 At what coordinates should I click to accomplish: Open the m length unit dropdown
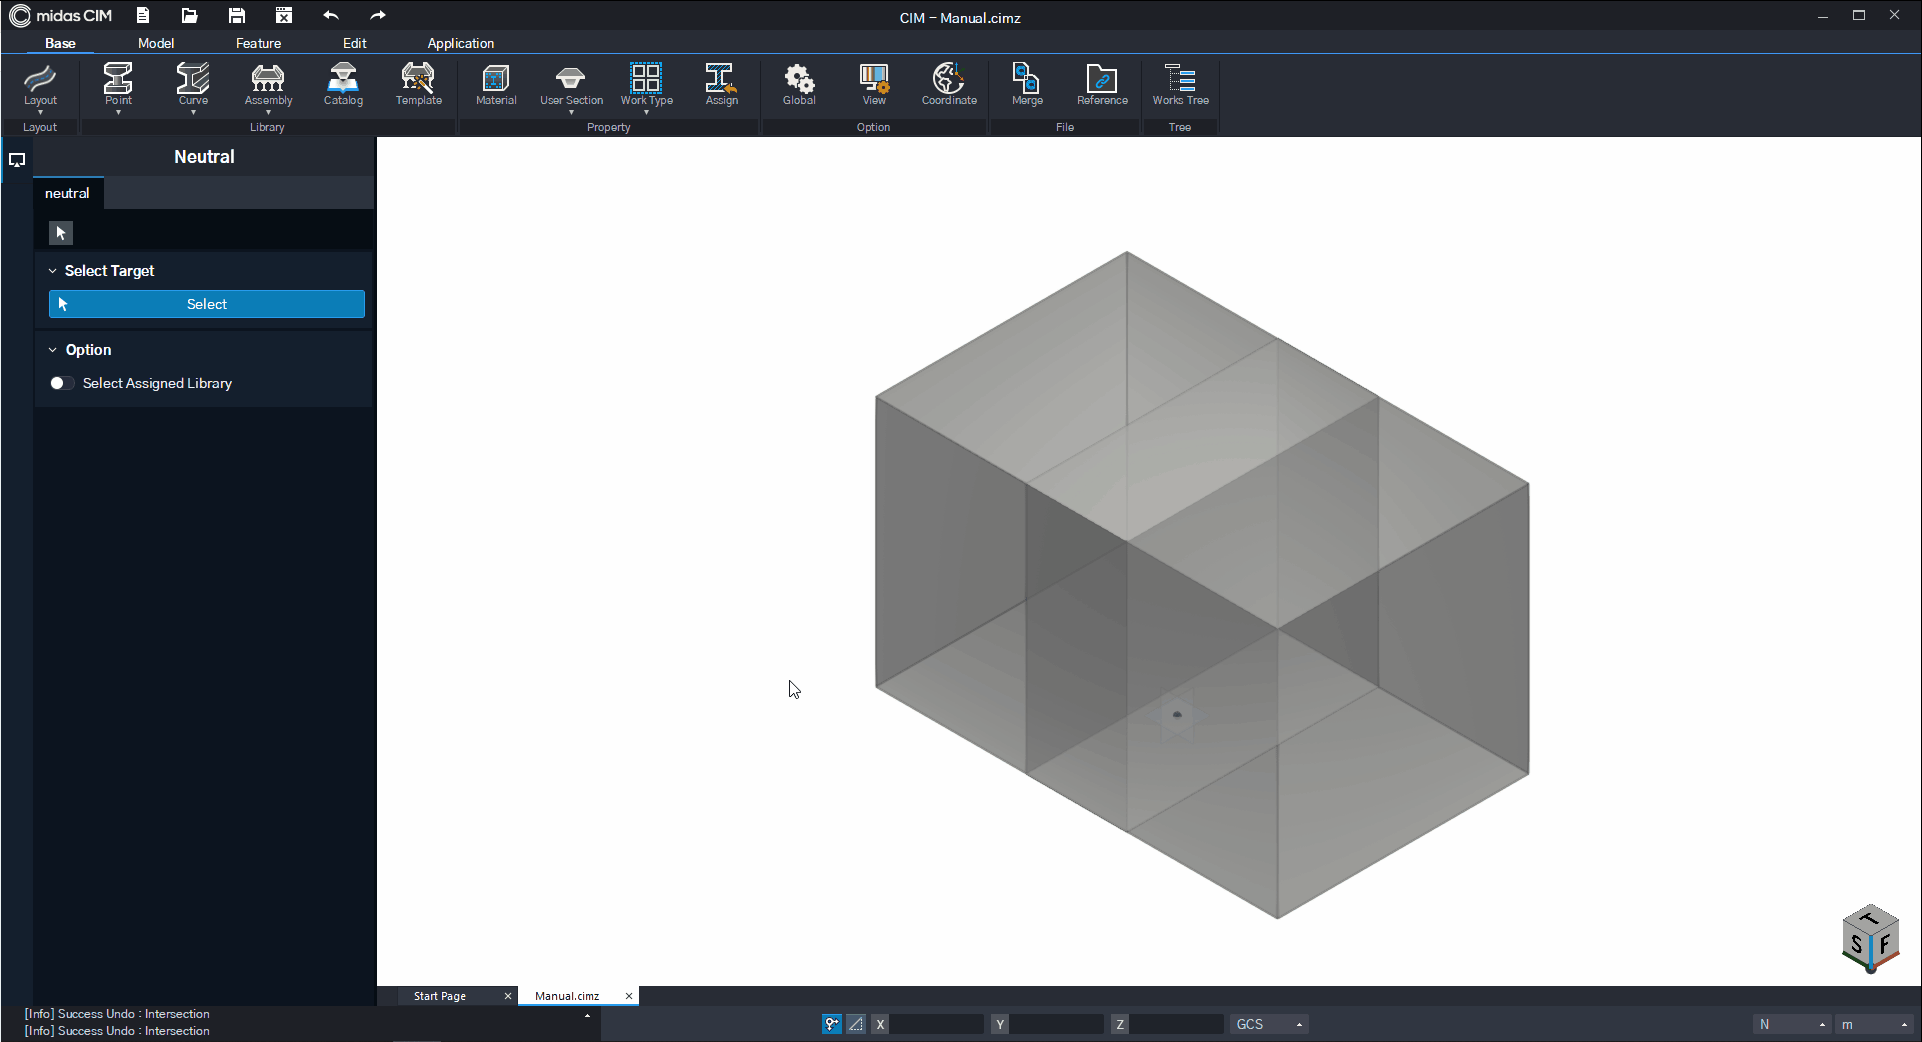pos(1874,1024)
